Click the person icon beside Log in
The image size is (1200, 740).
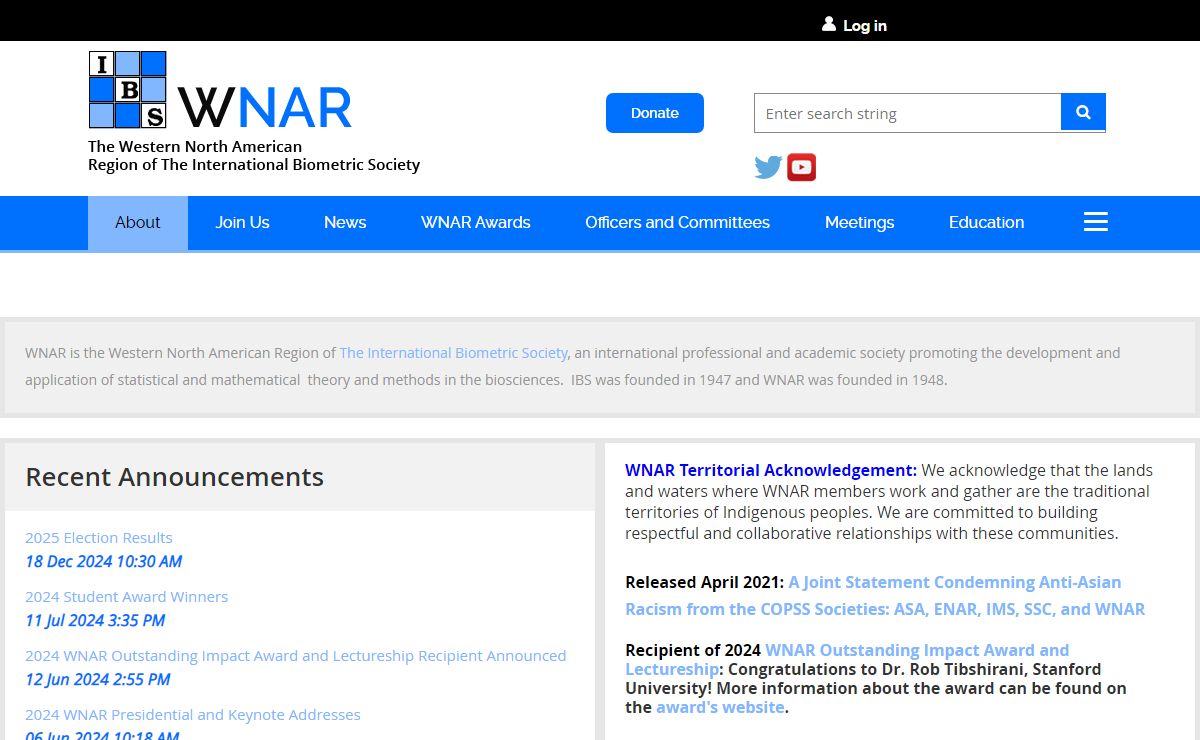[829, 24]
